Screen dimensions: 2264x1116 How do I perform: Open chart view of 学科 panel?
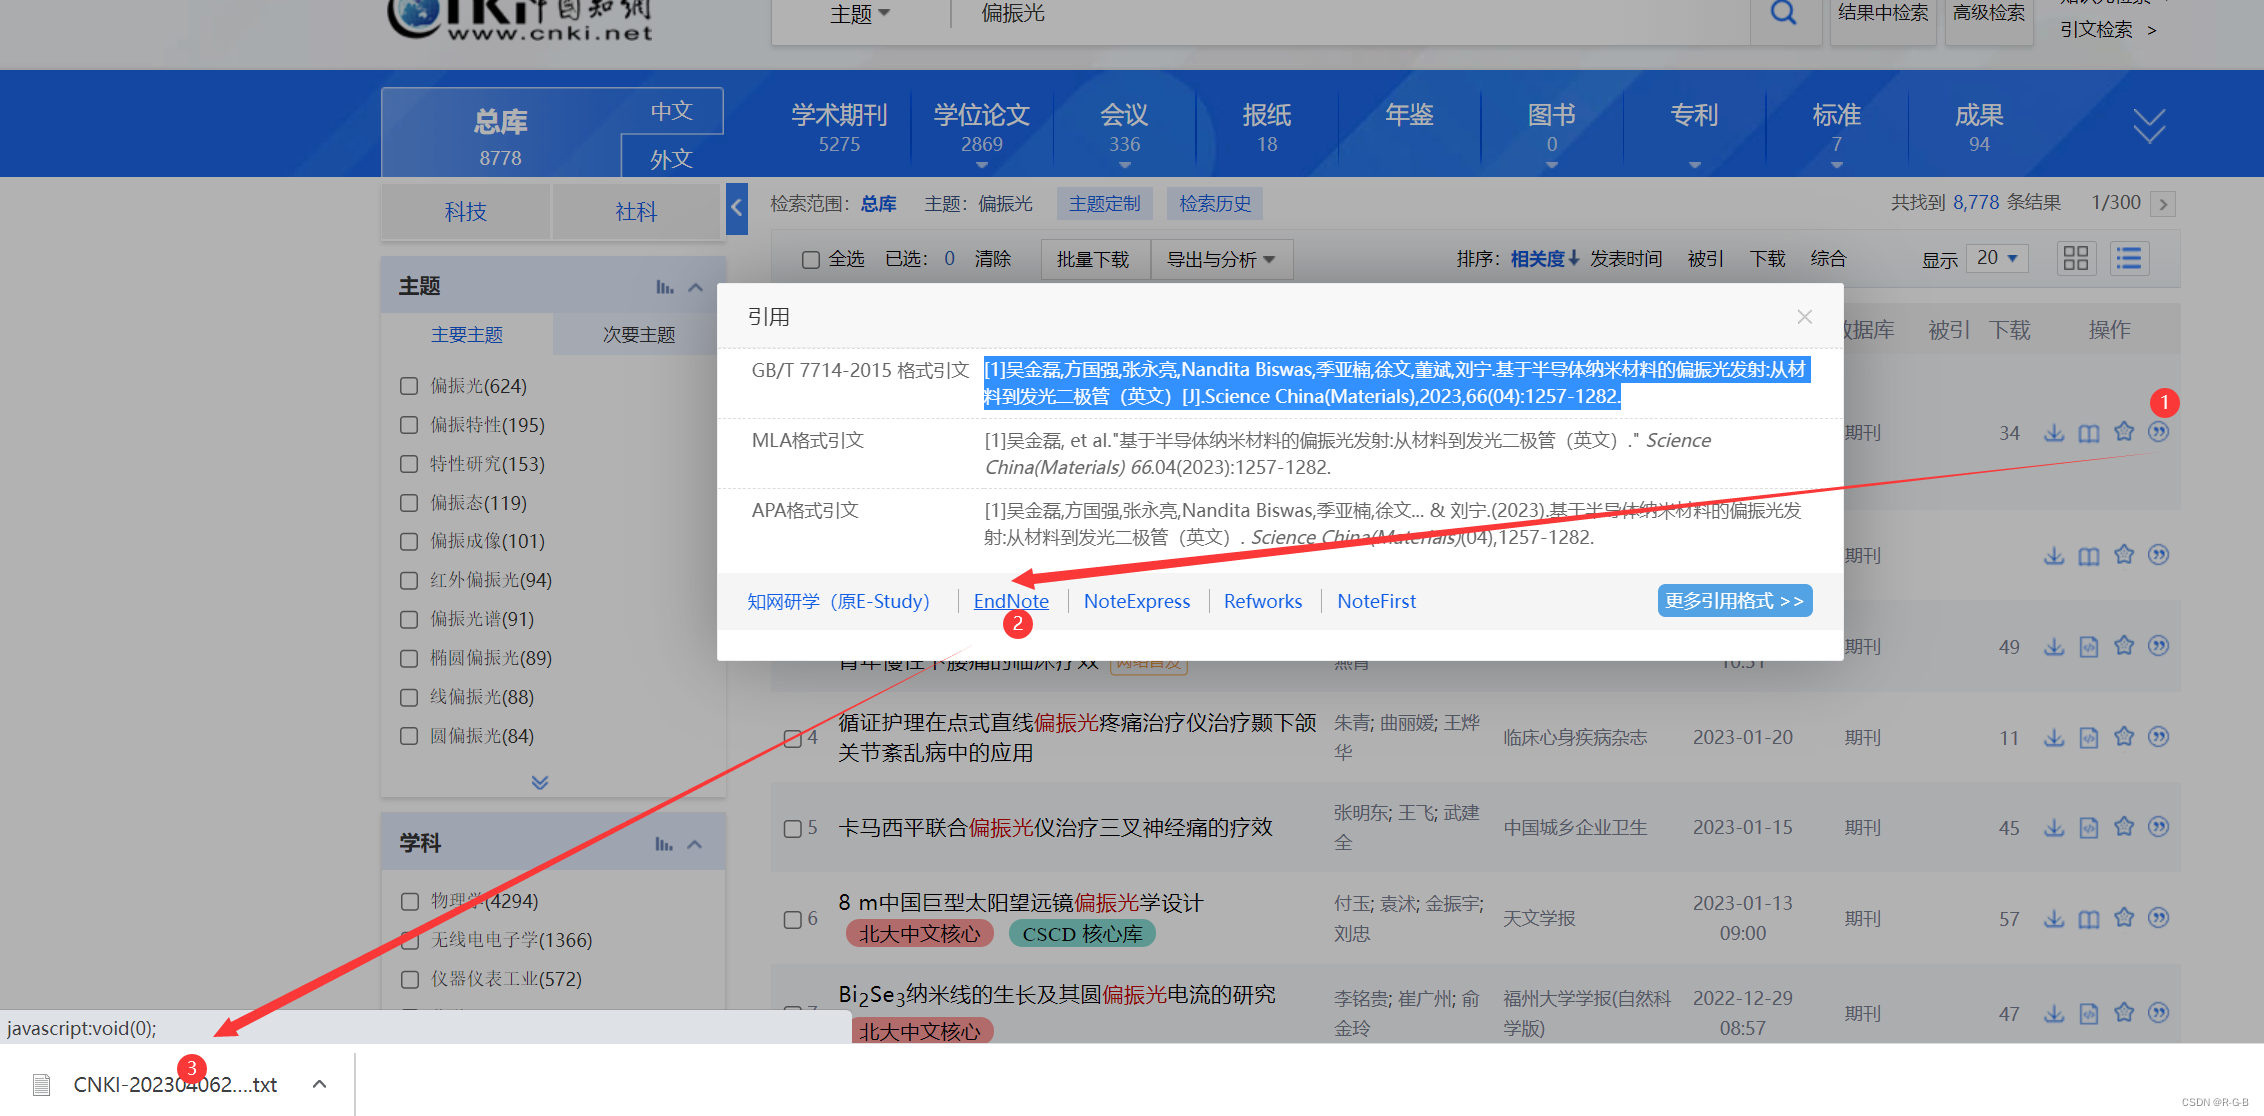coord(664,844)
